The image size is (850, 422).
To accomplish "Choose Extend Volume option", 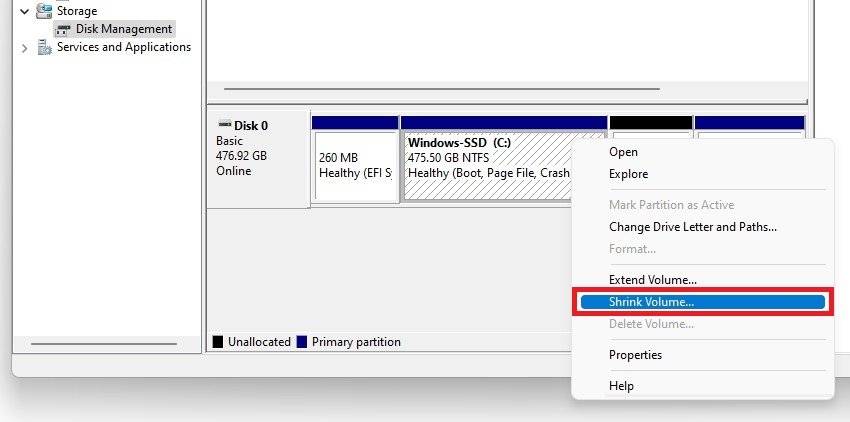I will pyautogui.click(x=703, y=280).
